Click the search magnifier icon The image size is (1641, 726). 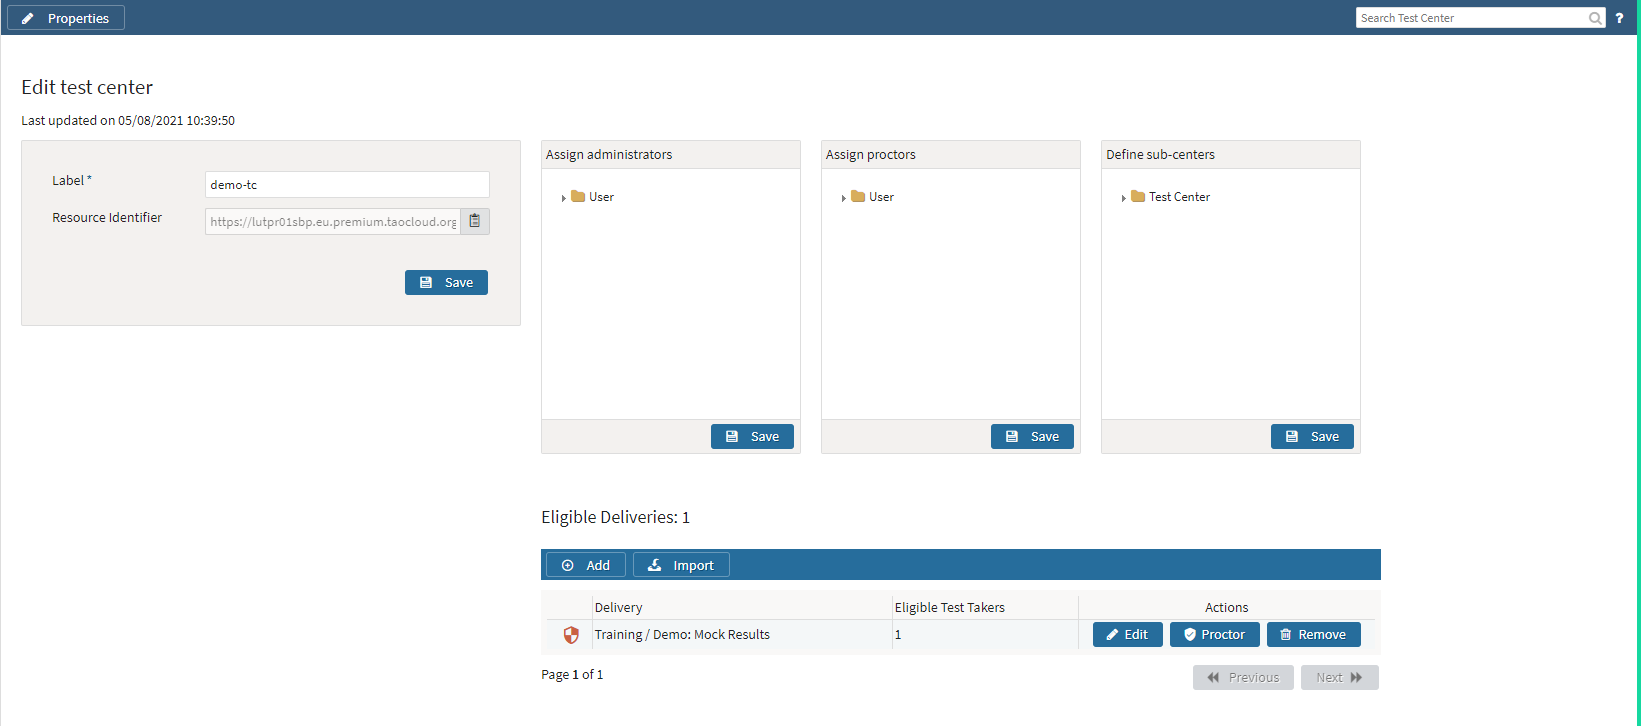pos(1595,18)
